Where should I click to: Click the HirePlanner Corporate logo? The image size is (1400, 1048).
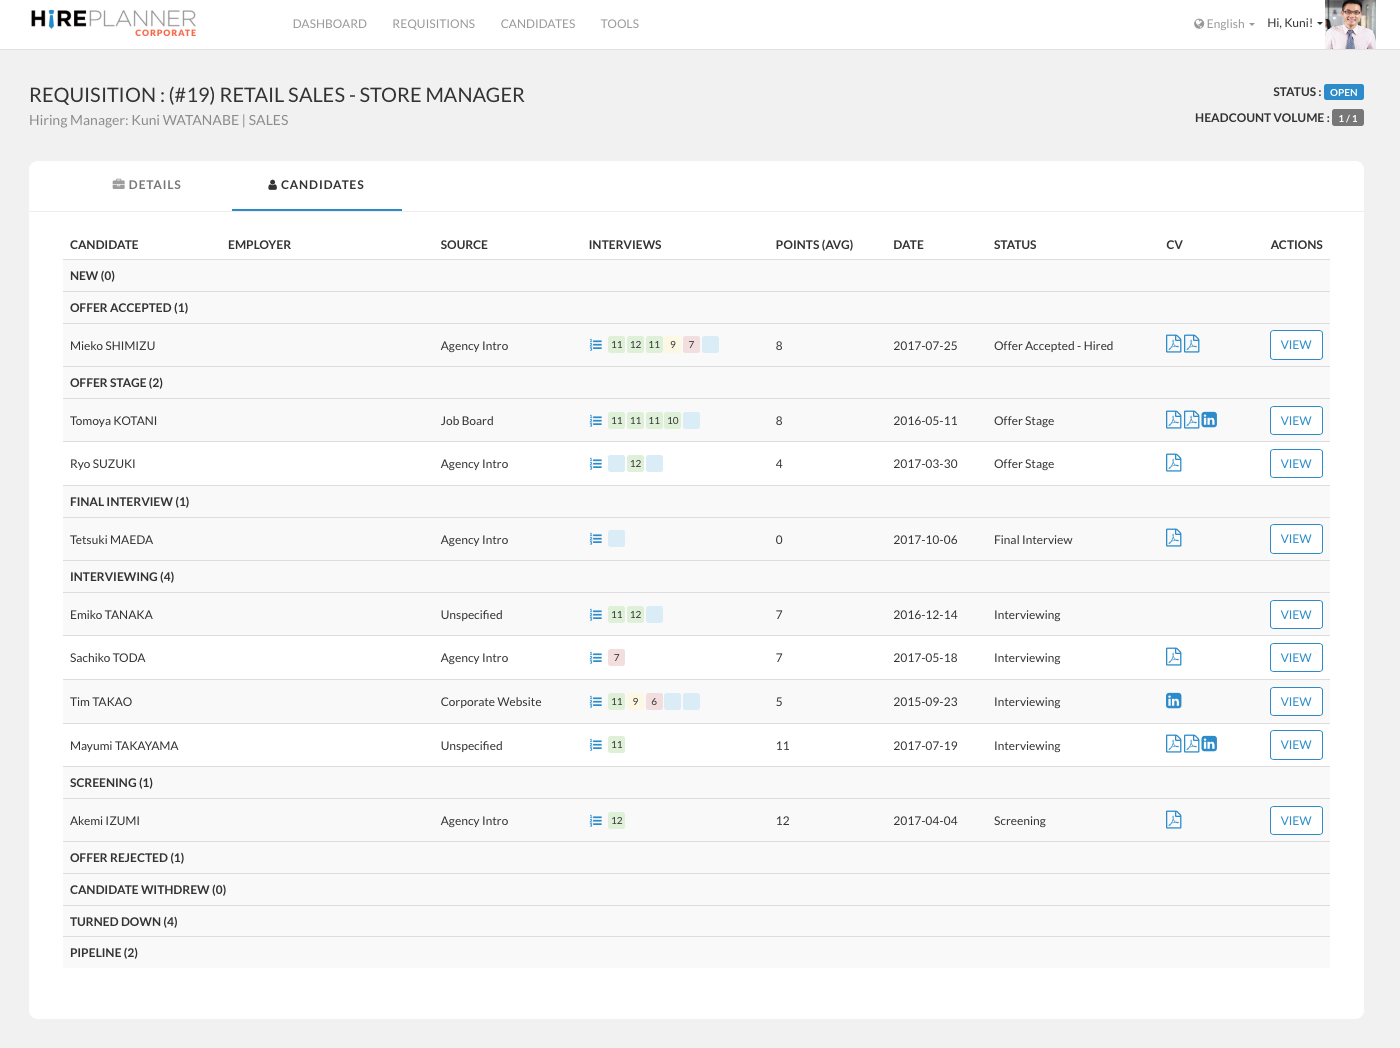113,22
